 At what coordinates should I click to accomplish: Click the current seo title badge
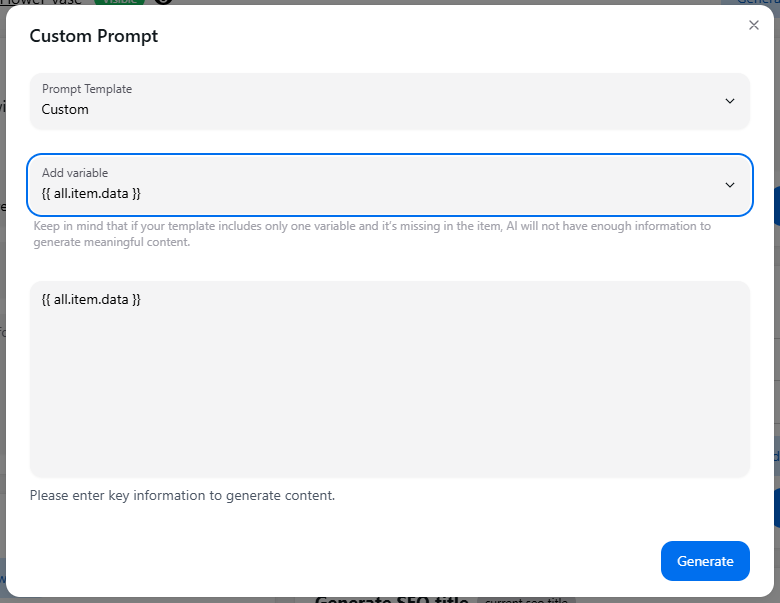click(526, 600)
